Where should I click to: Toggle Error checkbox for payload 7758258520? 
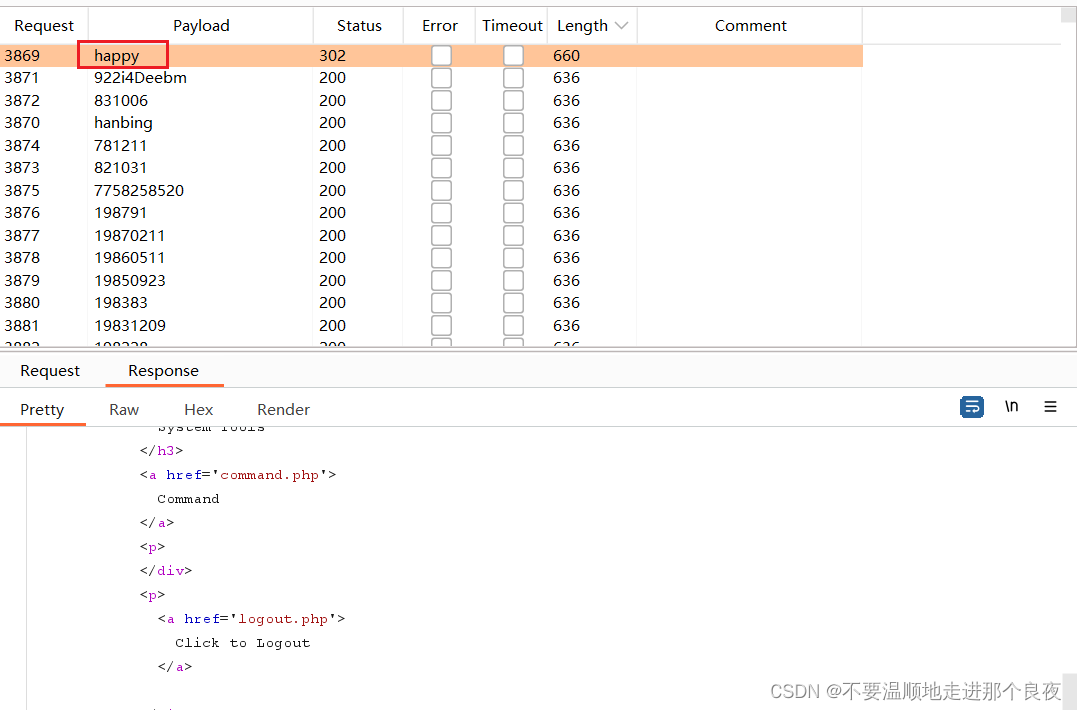(441, 191)
